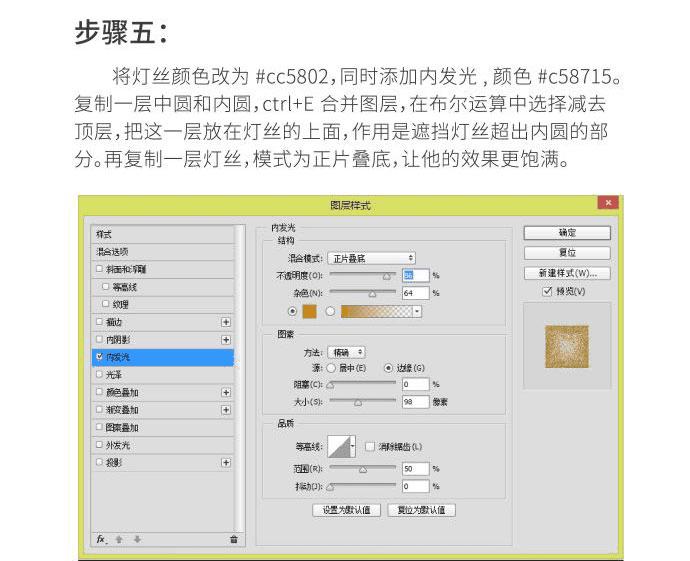
Task: Select the solid color radio button
Action: (x=292, y=312)
